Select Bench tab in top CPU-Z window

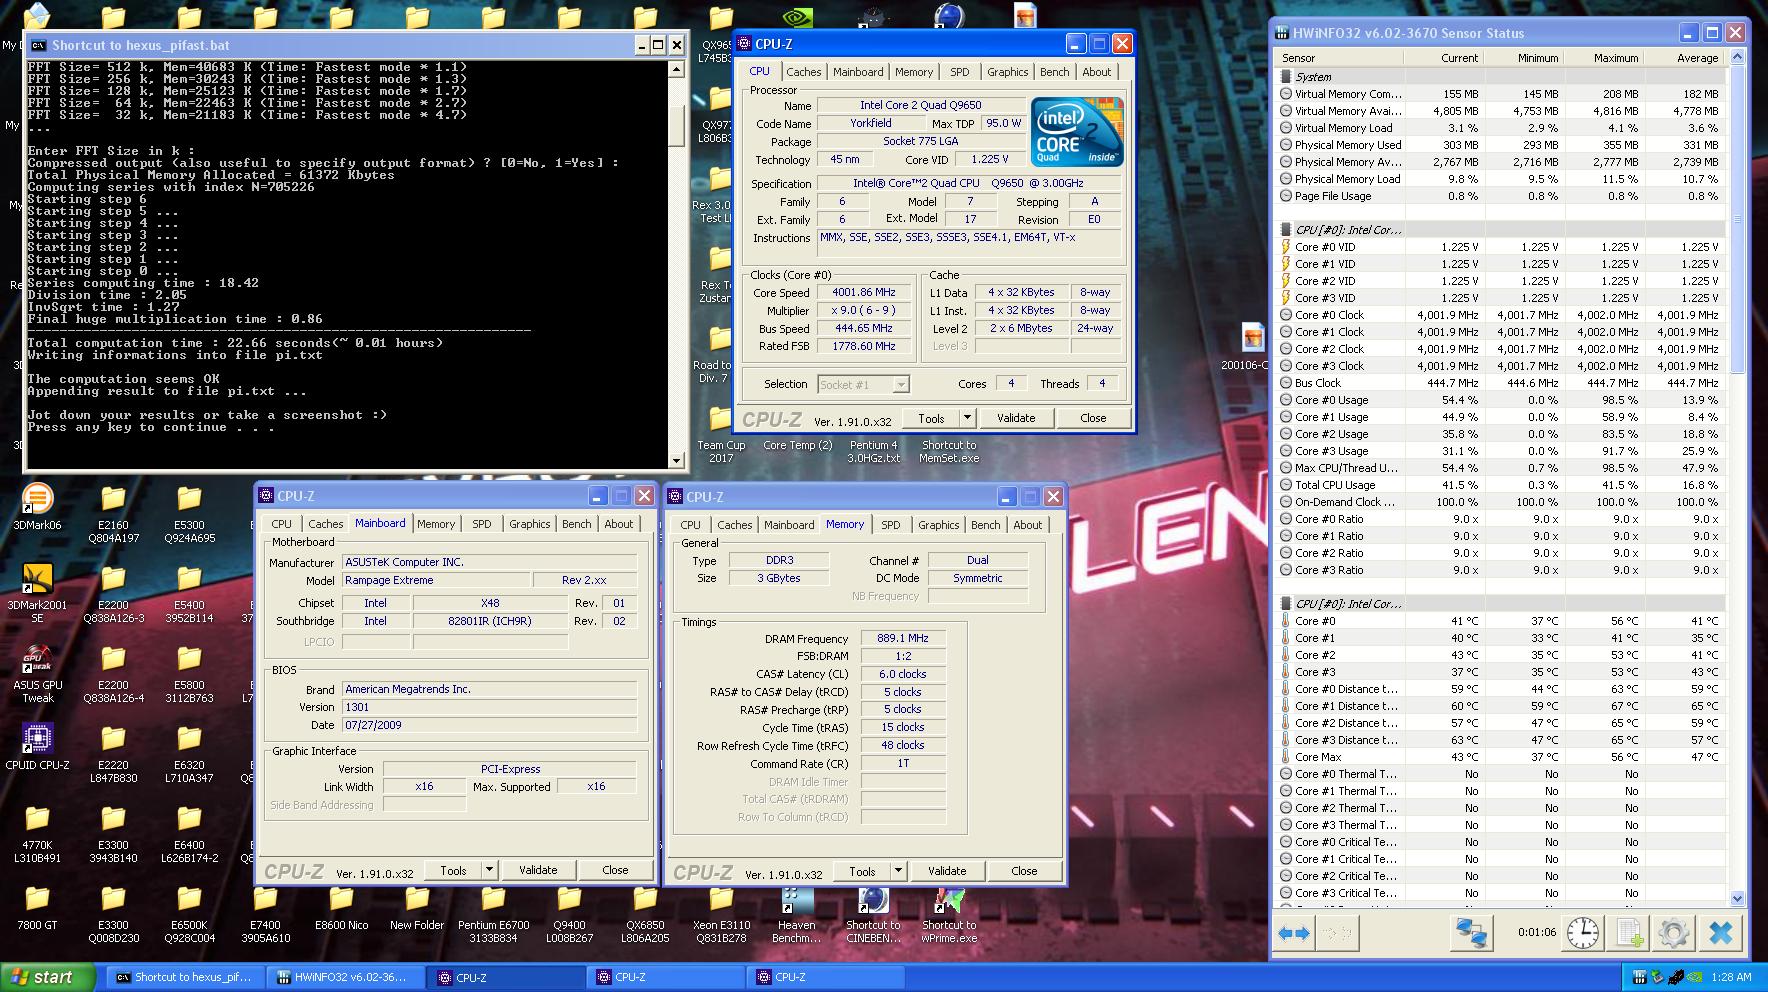[1054, 72]
